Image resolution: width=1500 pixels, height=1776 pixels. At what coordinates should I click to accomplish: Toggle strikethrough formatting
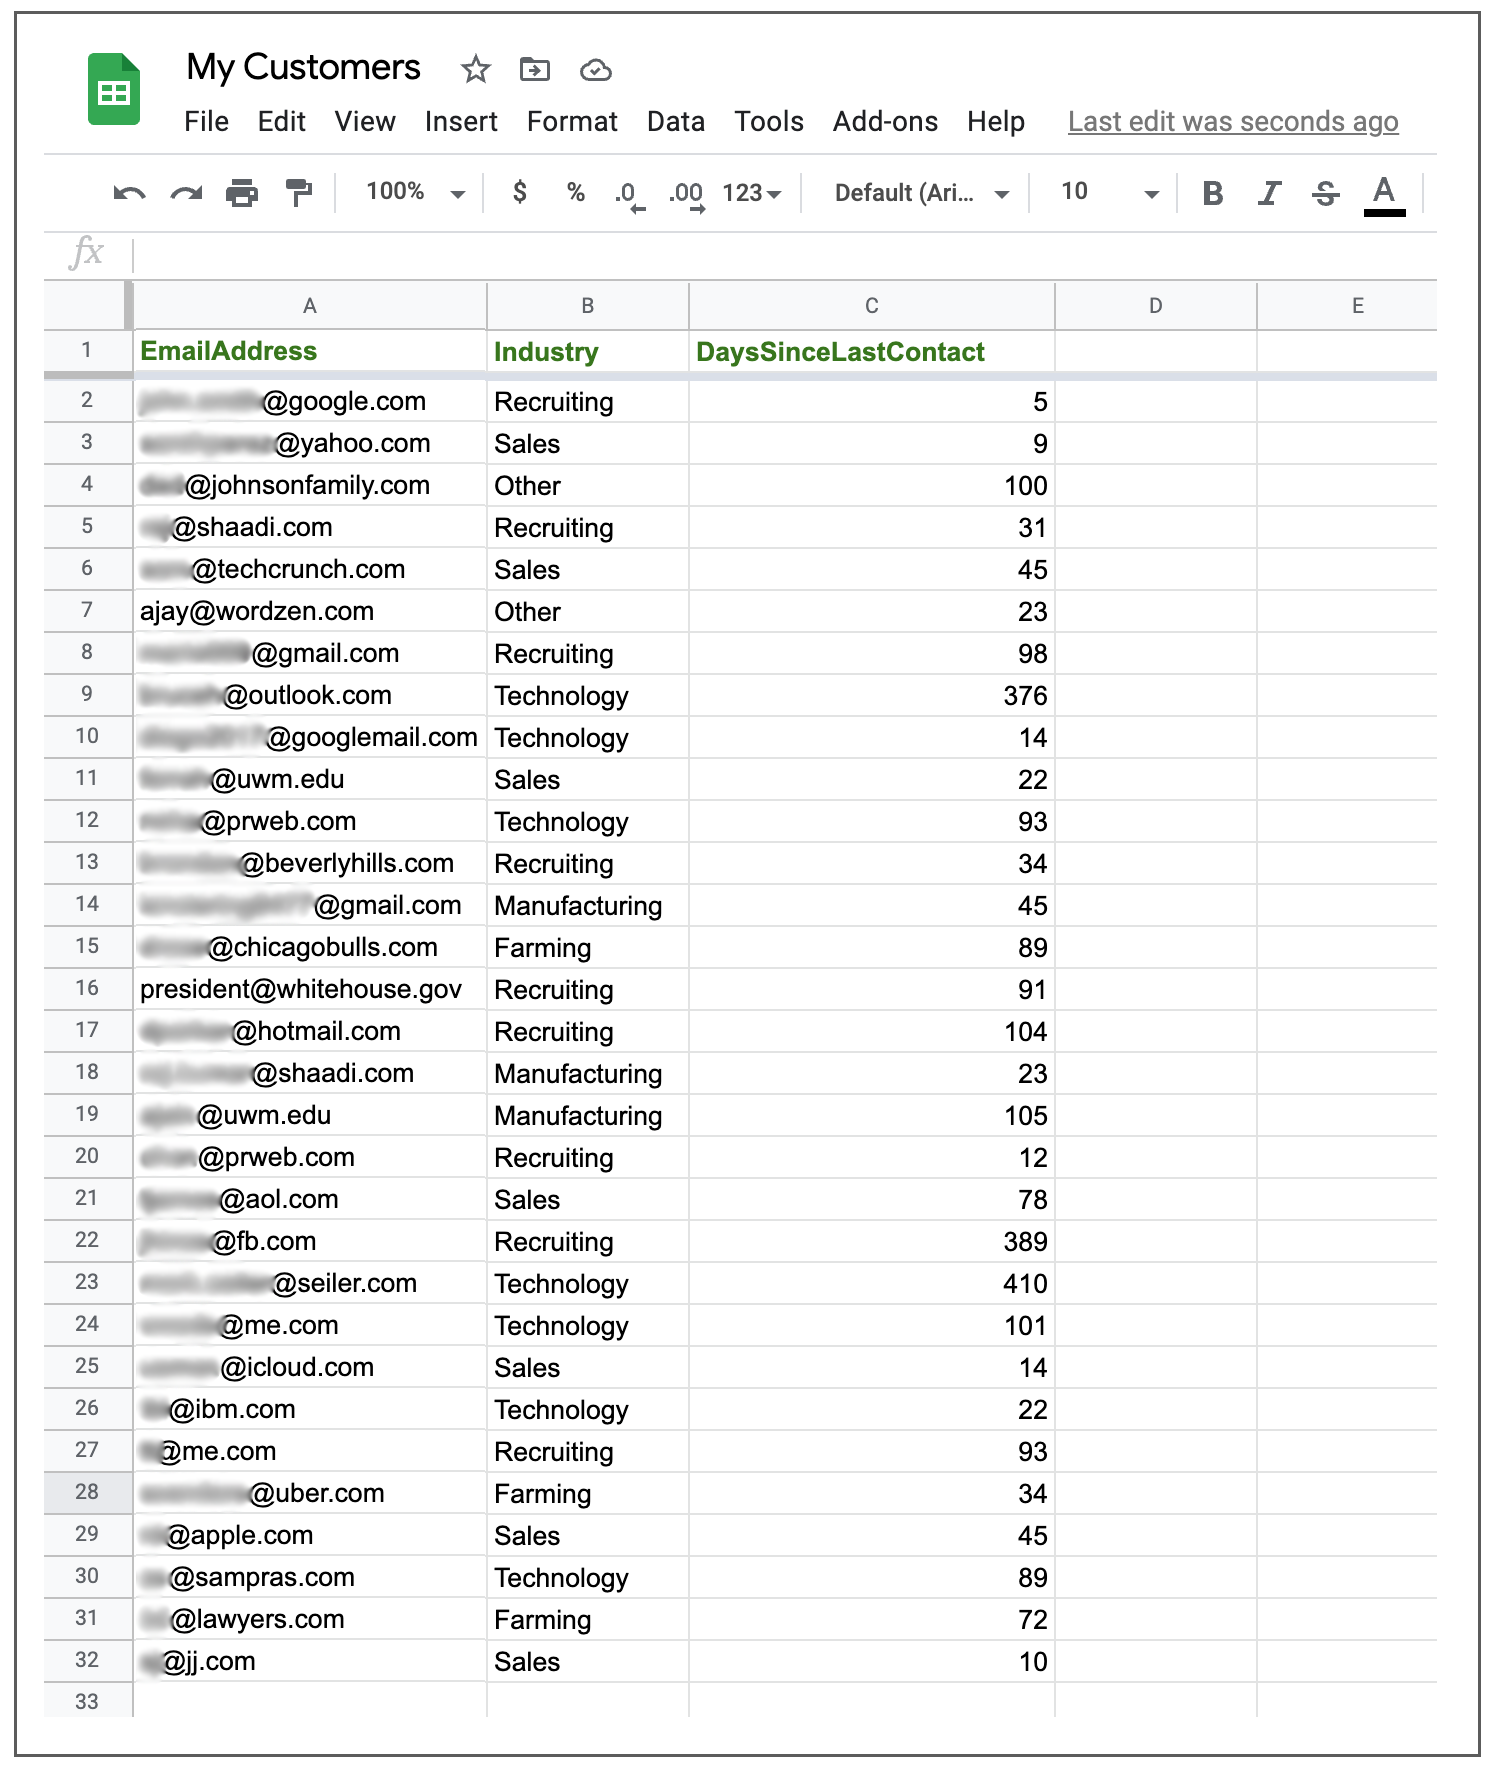coord(1326,193)
